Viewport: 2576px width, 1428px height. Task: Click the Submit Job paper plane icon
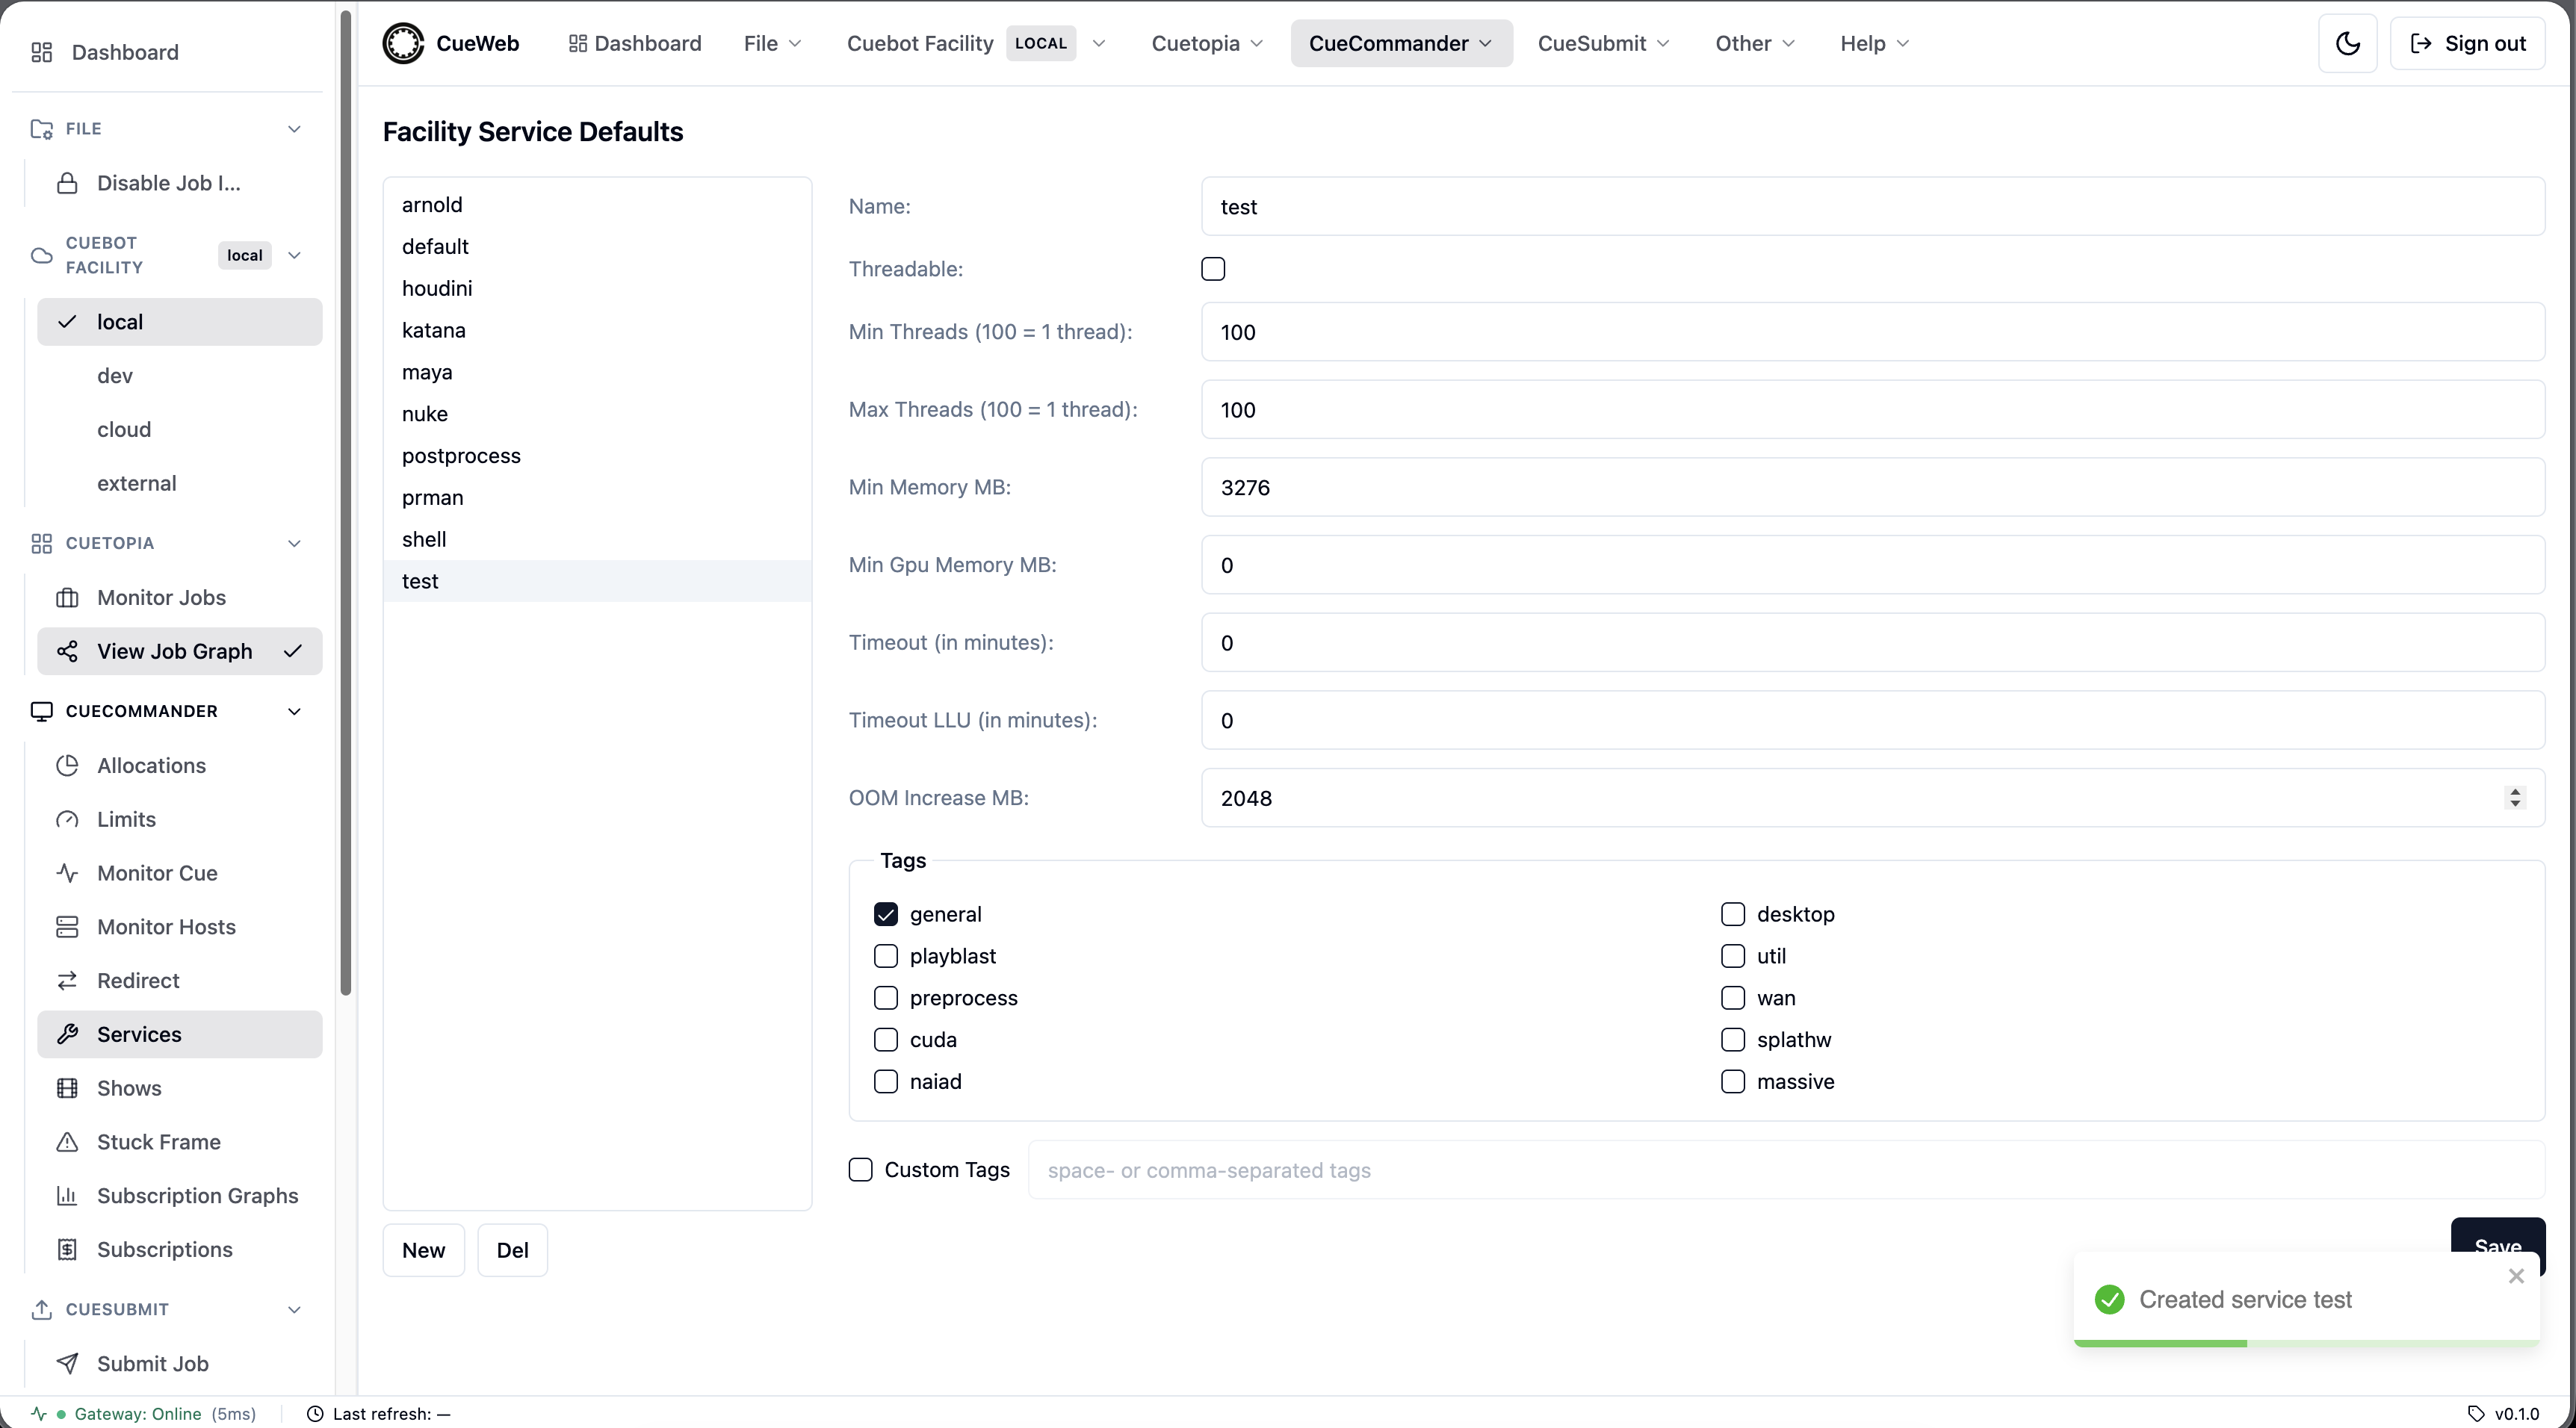coord(67,1364)
